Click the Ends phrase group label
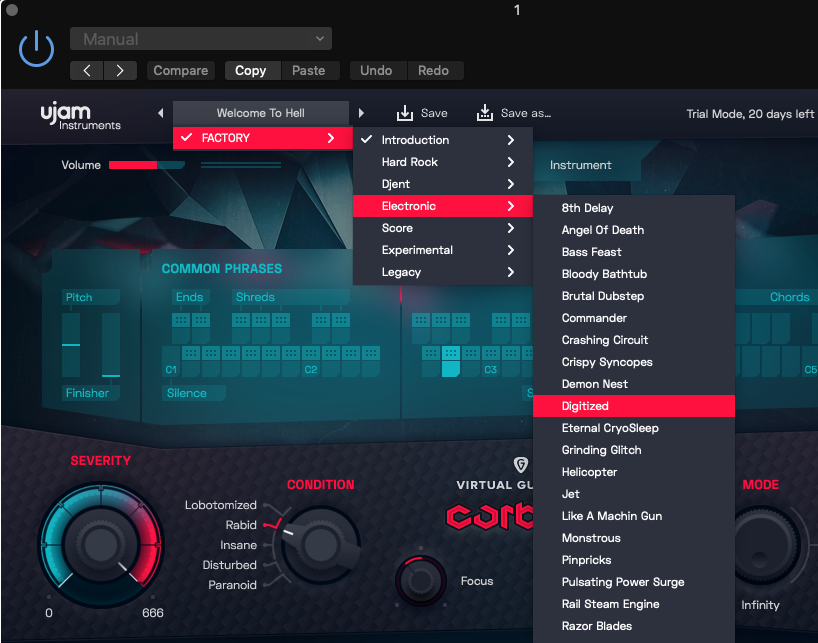This screenshot has height=643, width=818. coord(190,297)
